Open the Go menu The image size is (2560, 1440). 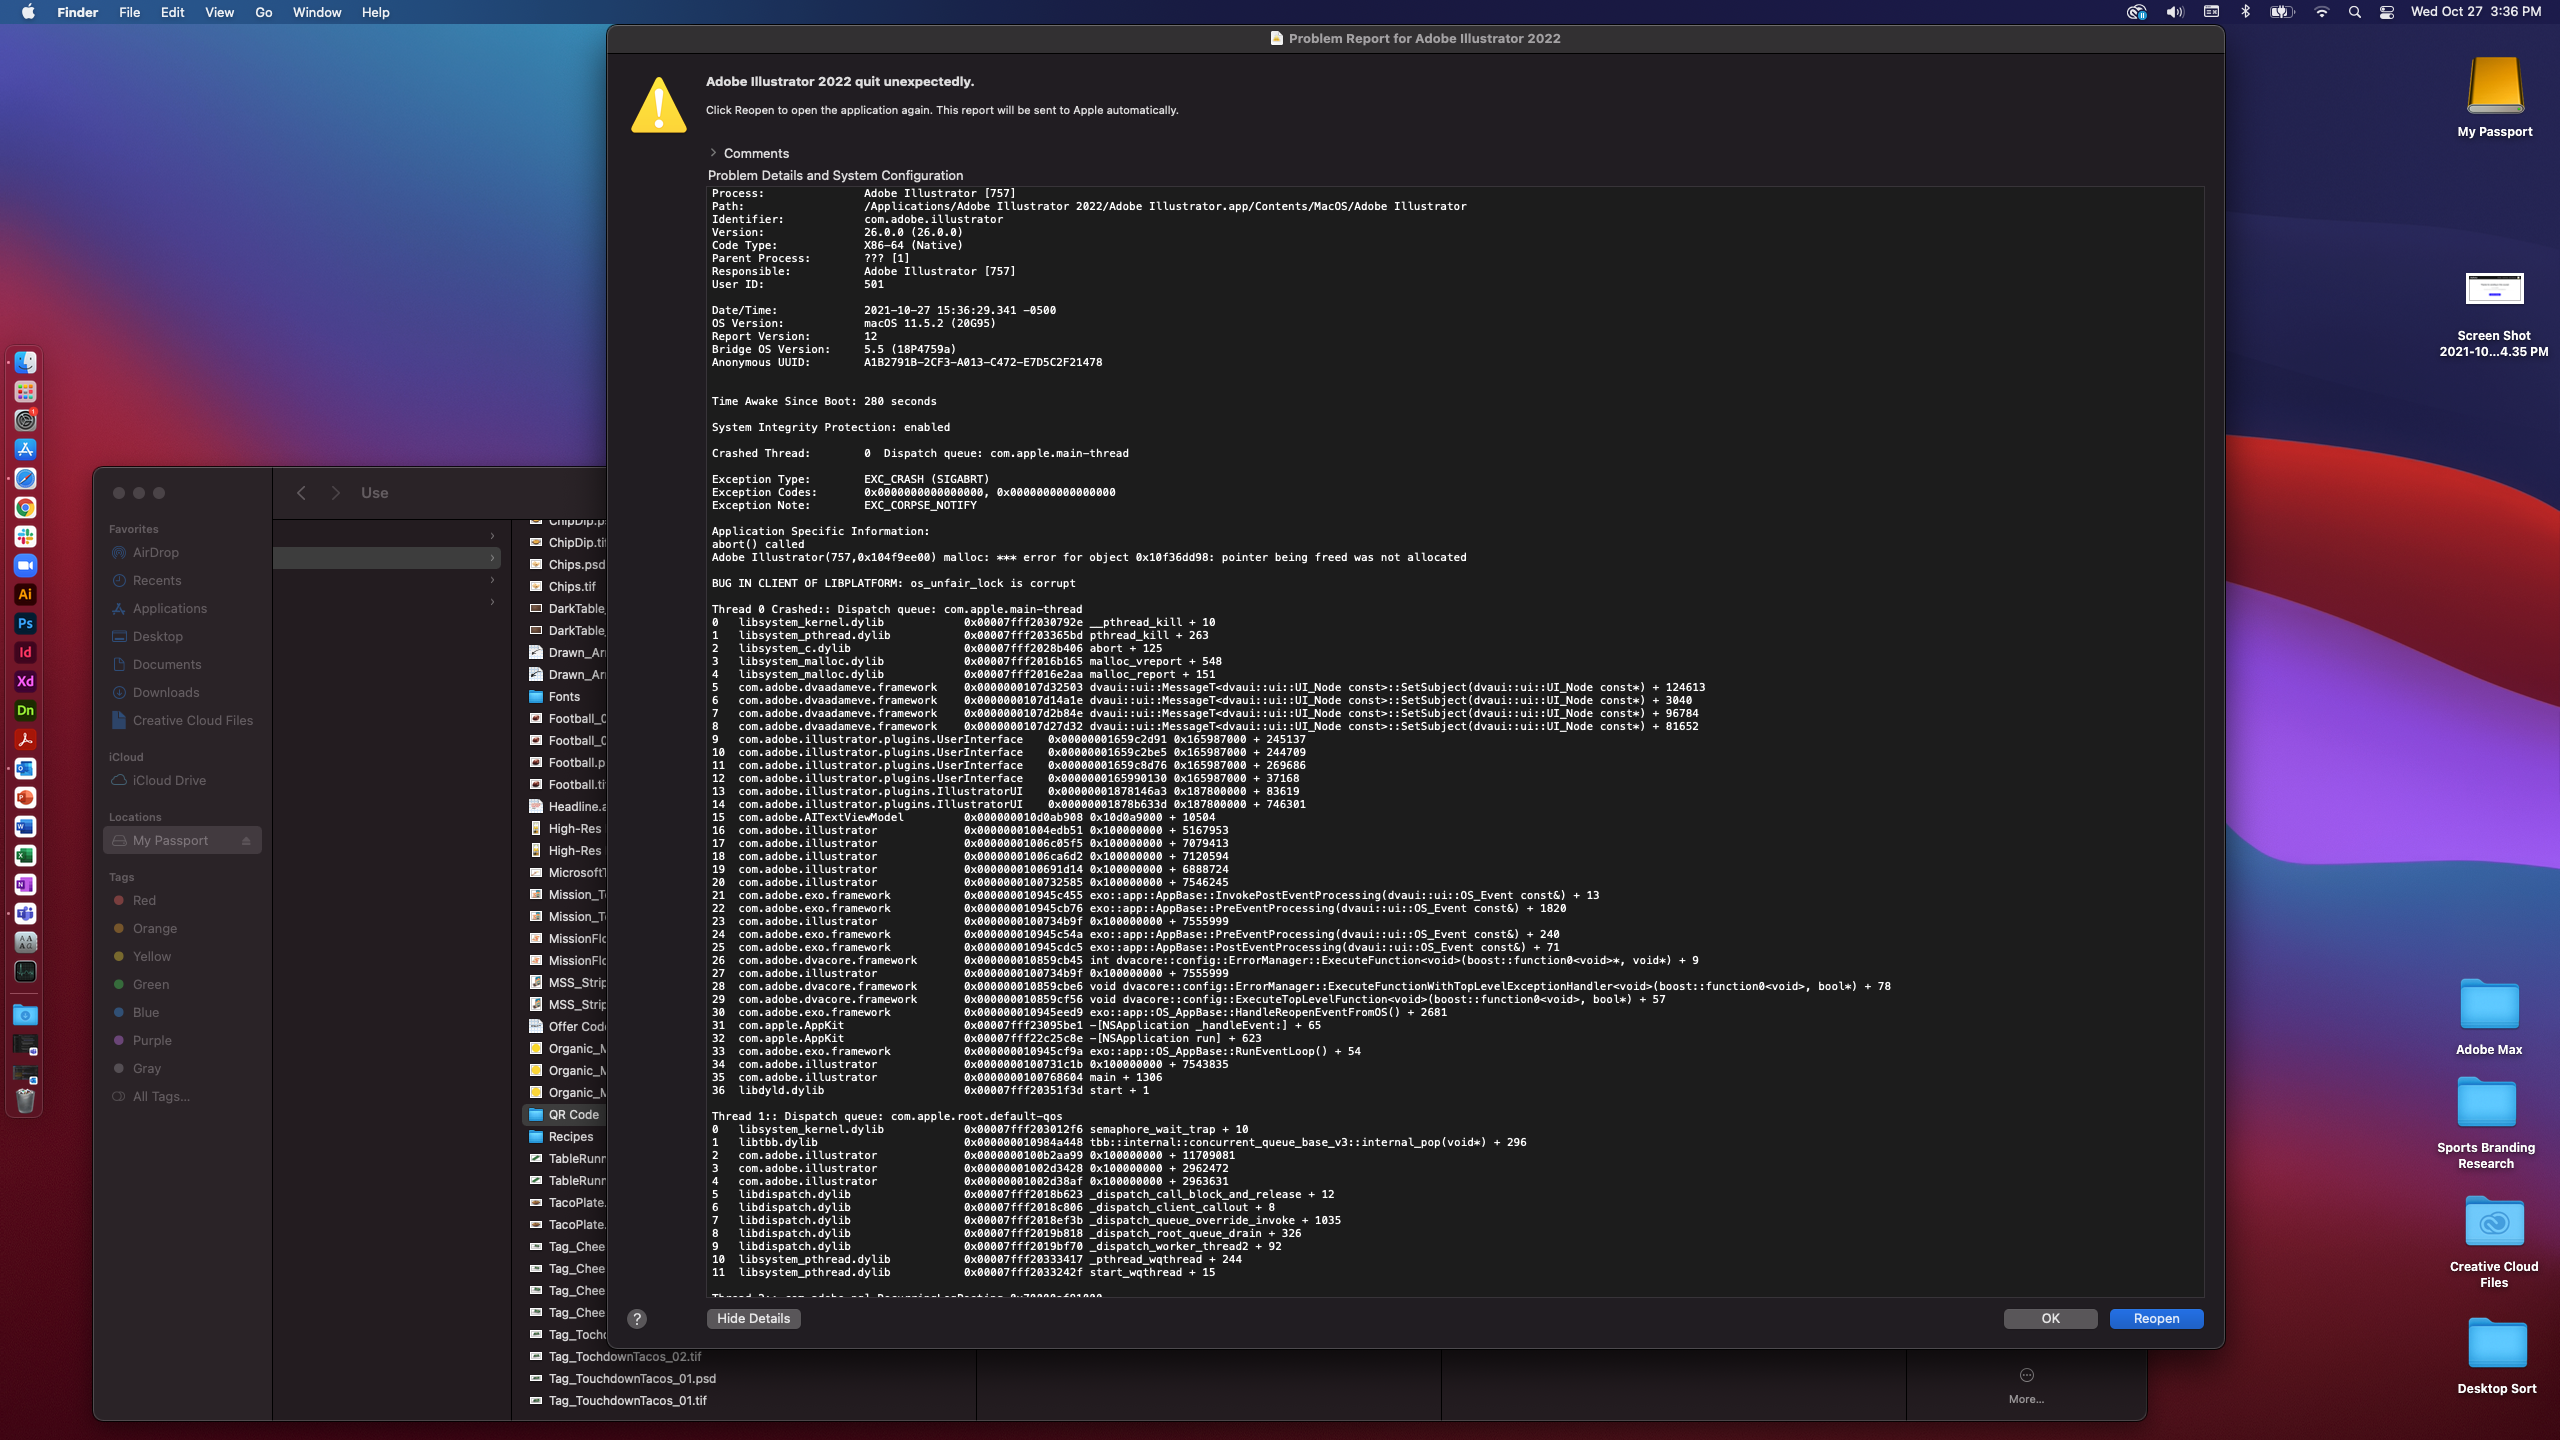click(263, 12)
